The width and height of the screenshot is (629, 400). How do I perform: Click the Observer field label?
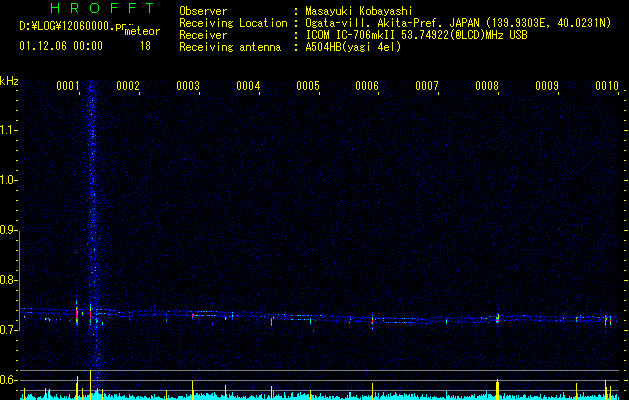pos(203,11)
